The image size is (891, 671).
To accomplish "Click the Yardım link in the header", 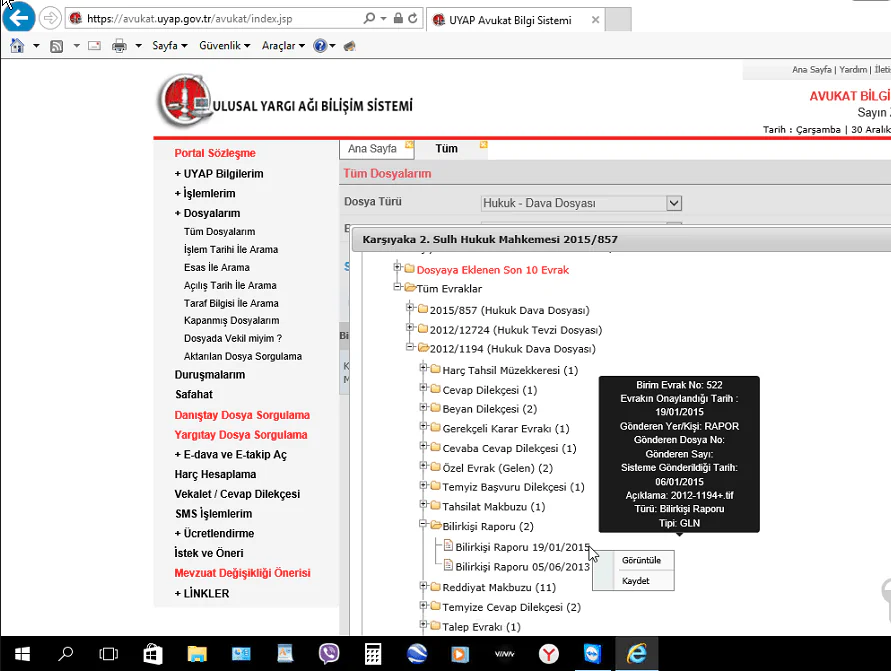I will [853, 69].
